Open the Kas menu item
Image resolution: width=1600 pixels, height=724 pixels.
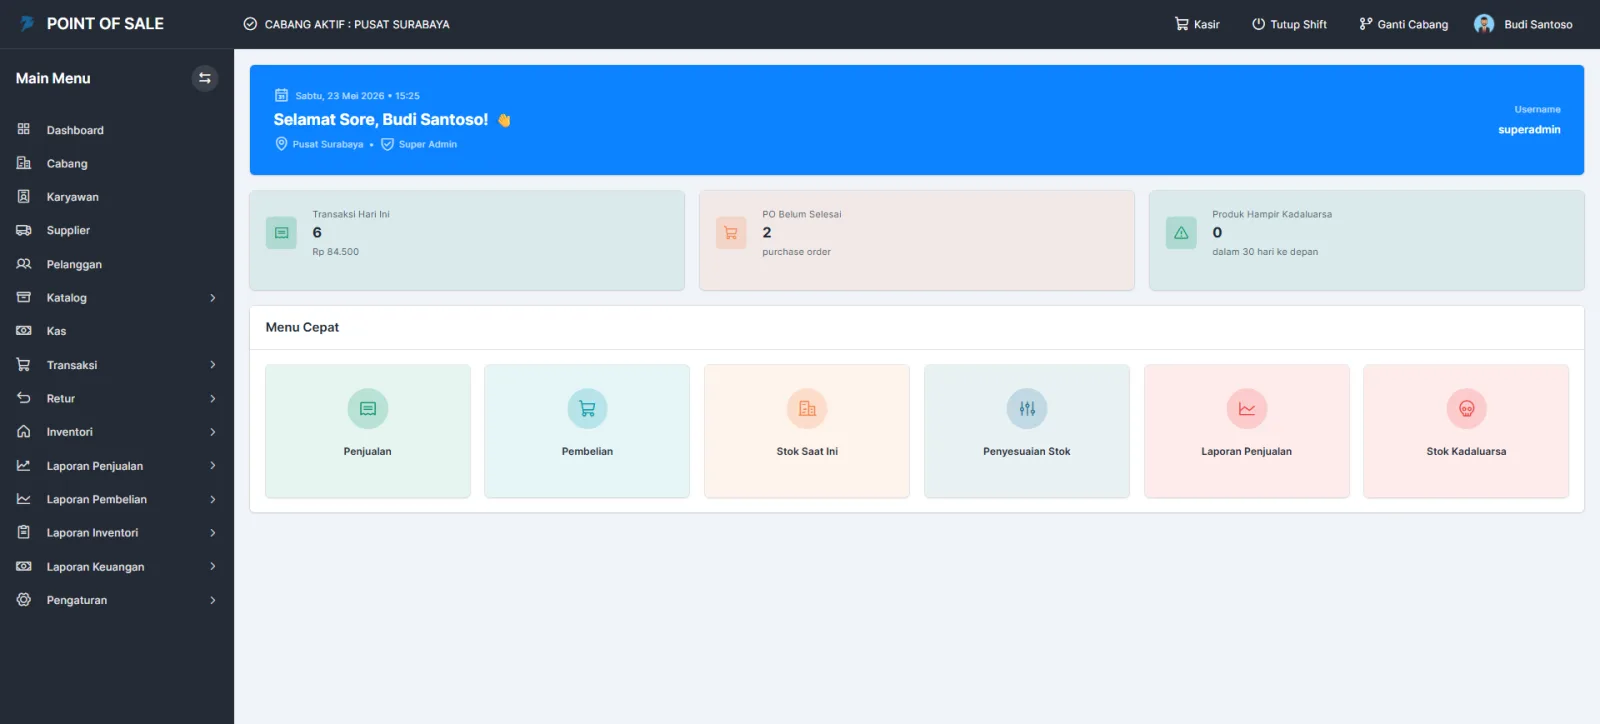coord(117,331)
